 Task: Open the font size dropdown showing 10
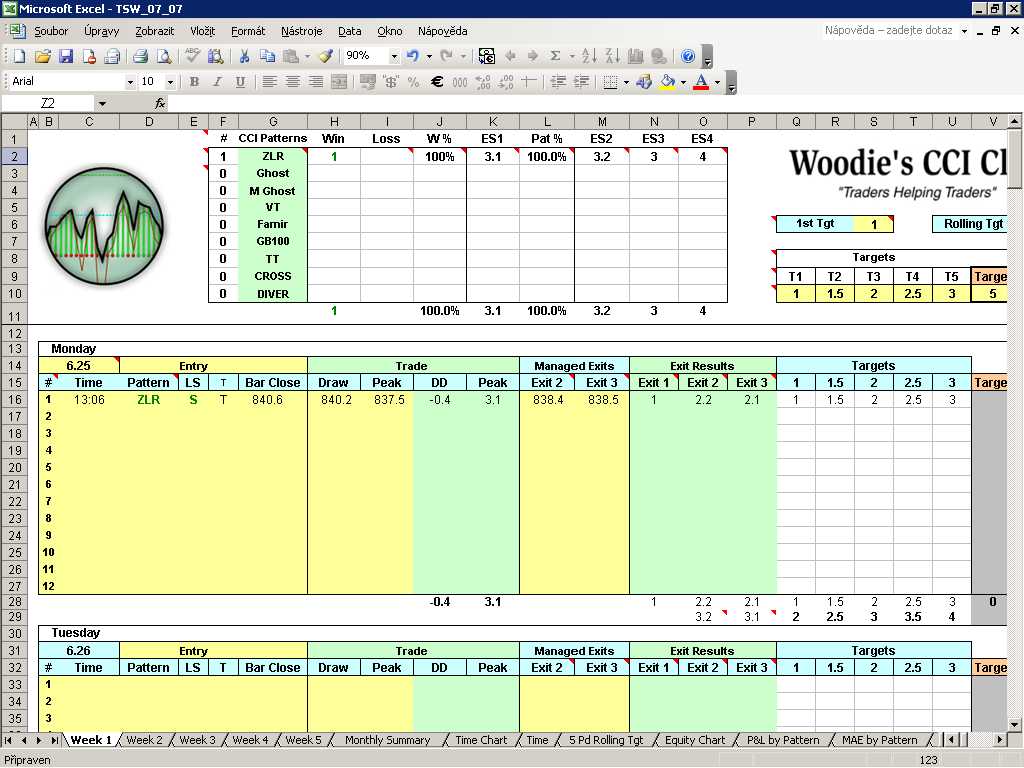[x=170, y=82]
